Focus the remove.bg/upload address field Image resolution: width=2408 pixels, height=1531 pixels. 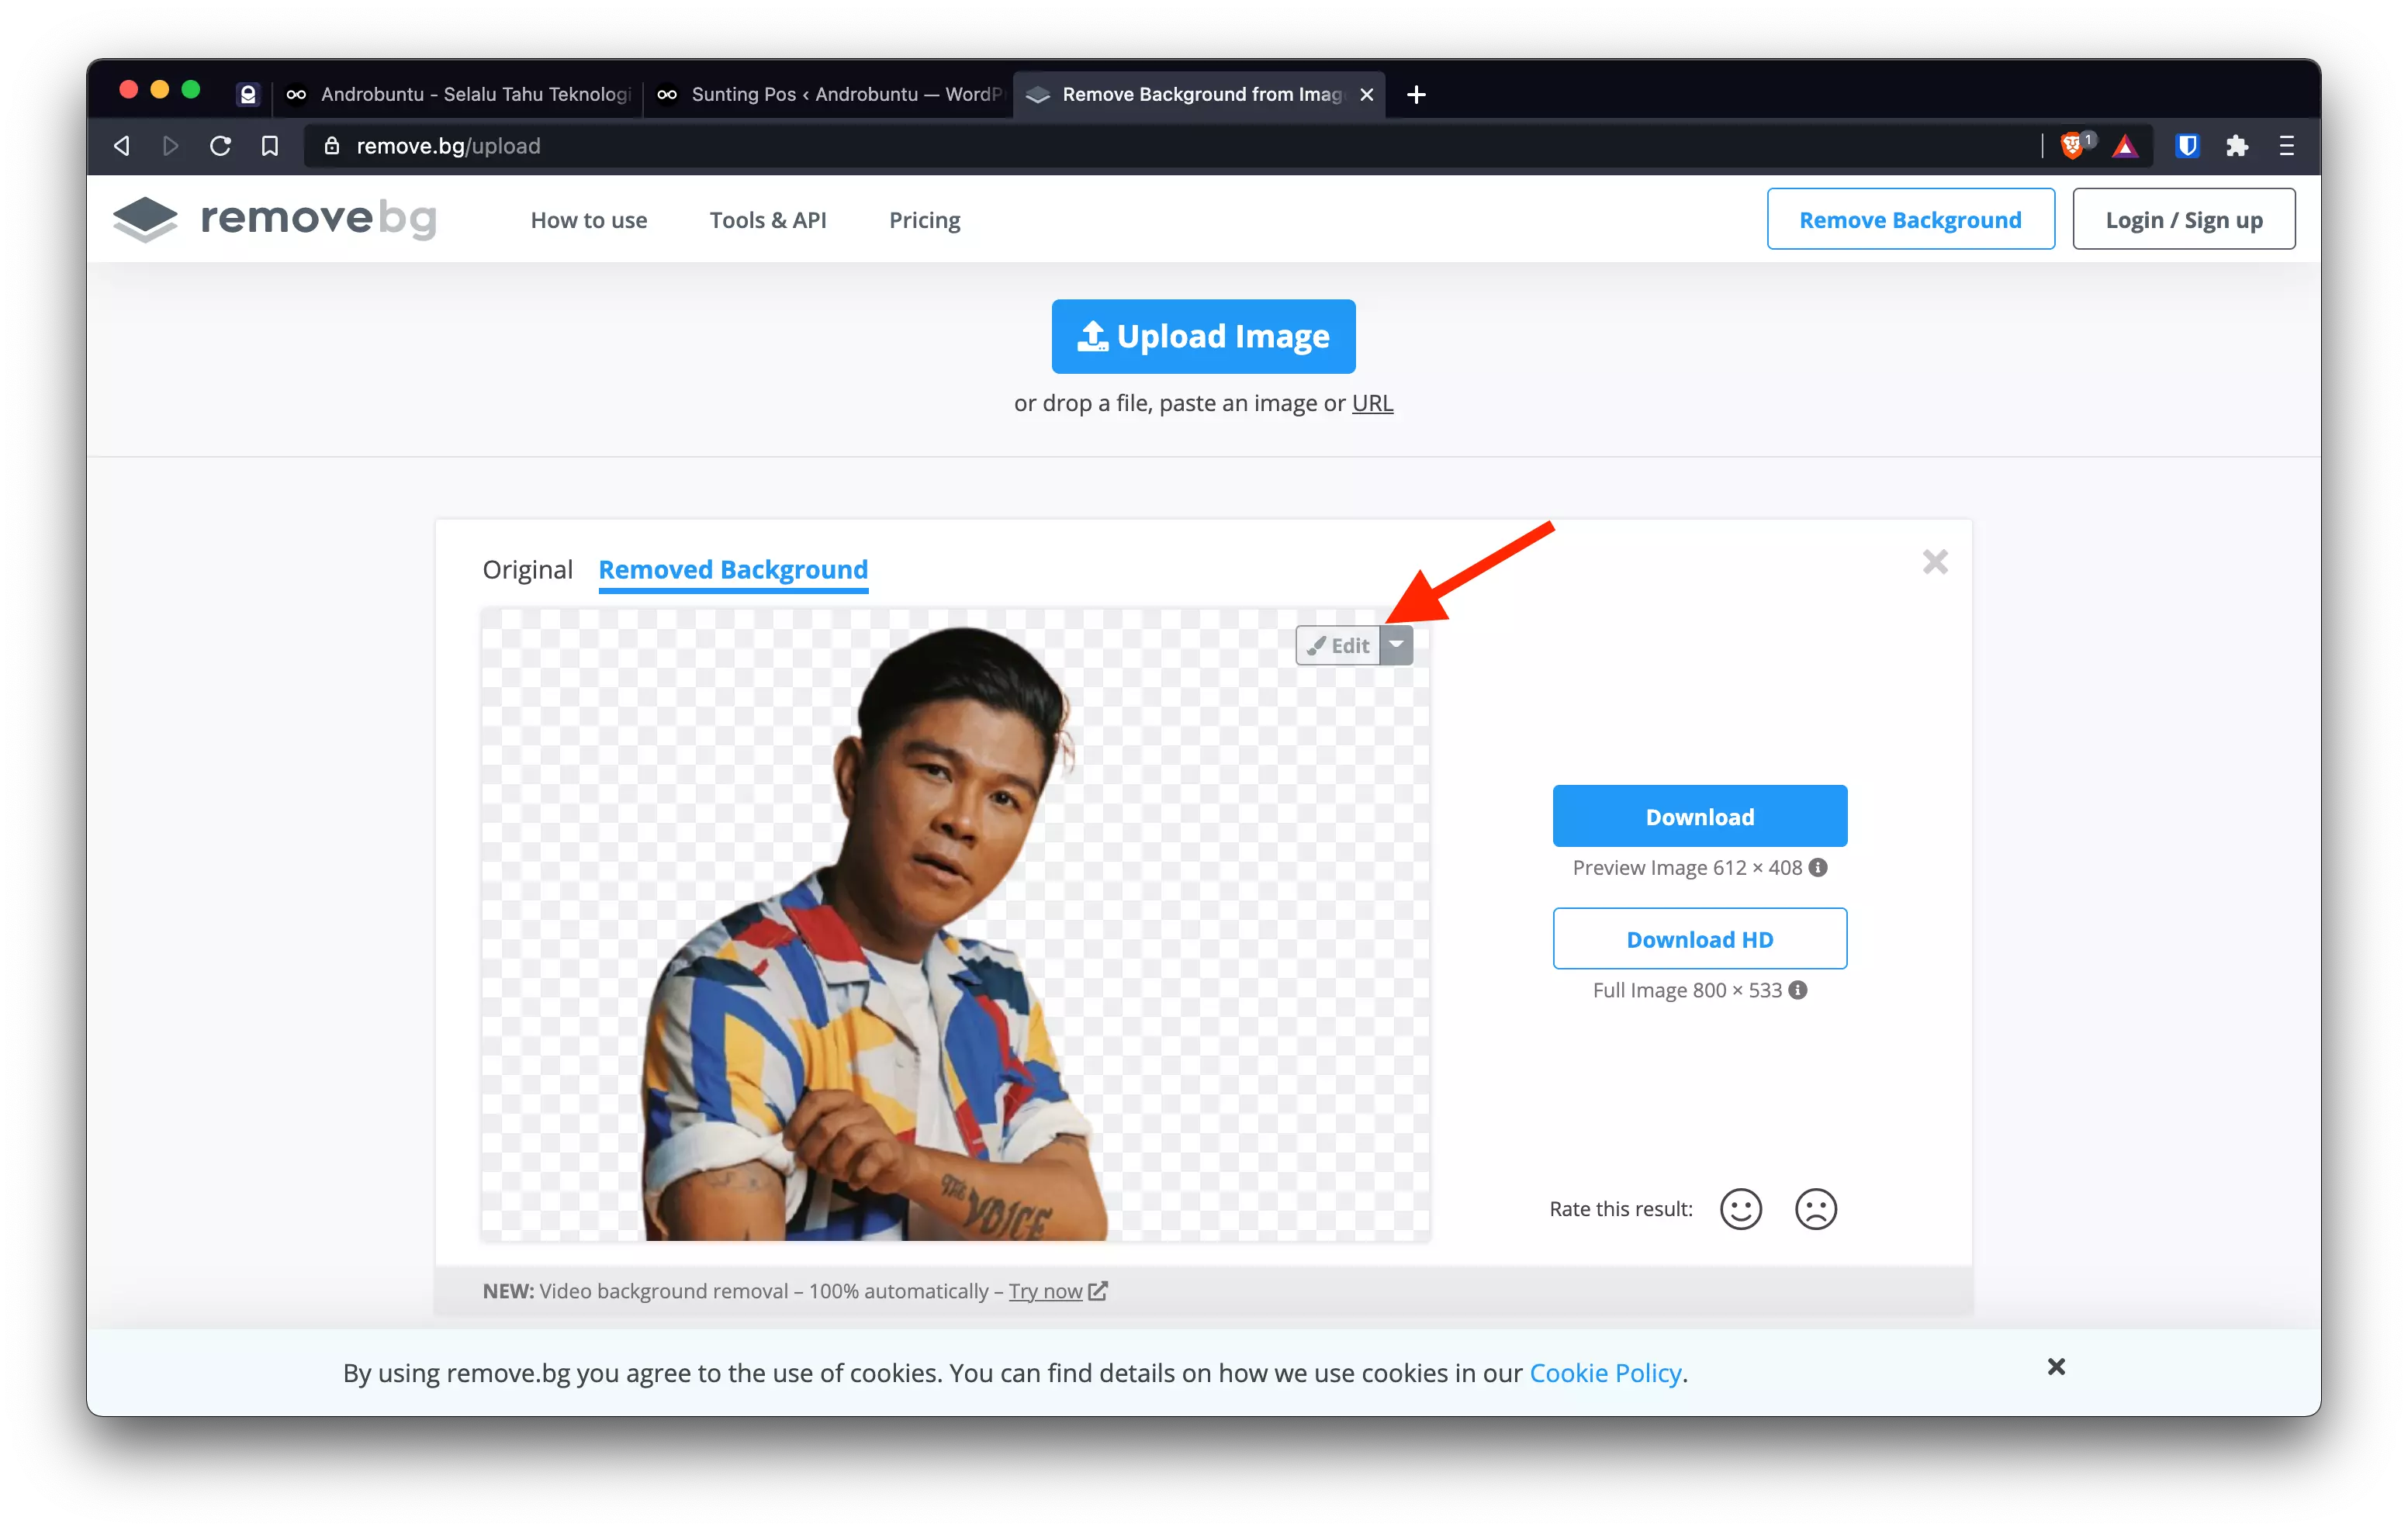coord(1170,146)
